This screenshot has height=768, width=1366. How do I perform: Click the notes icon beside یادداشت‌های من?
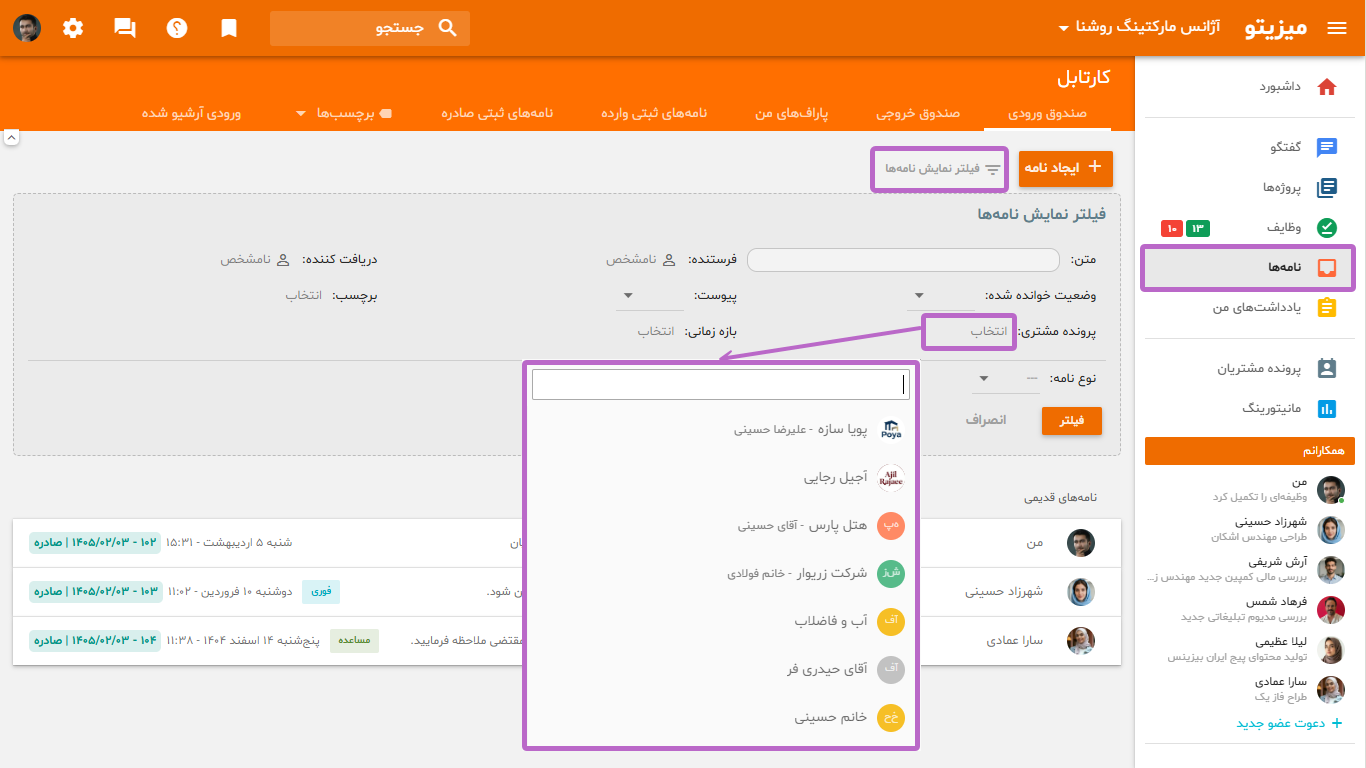(x=1327, y=308)
